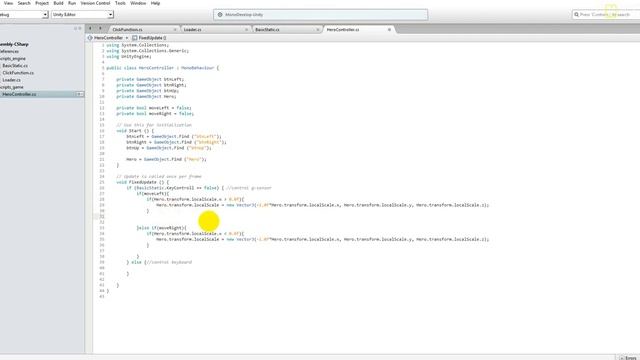The width and height of the screenshot is (640, 360).
Task: Click the options button on HeroController.cs row
Action: coord(80,94)
